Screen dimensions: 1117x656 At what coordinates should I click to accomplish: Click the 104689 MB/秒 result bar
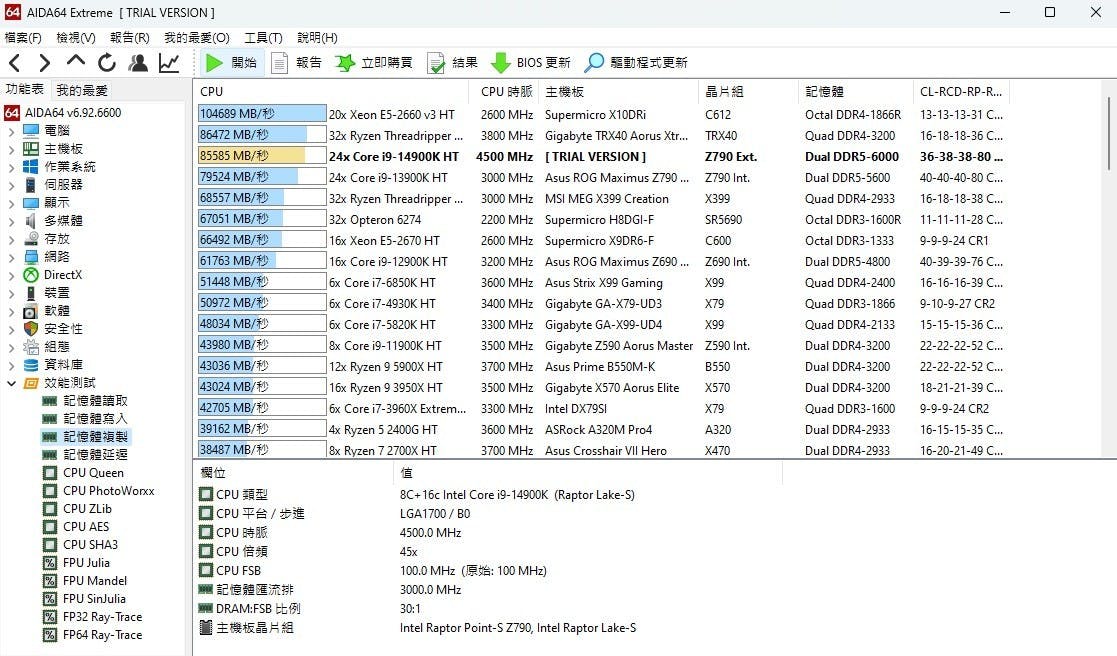pyautogui.click(x=262, y=114)
